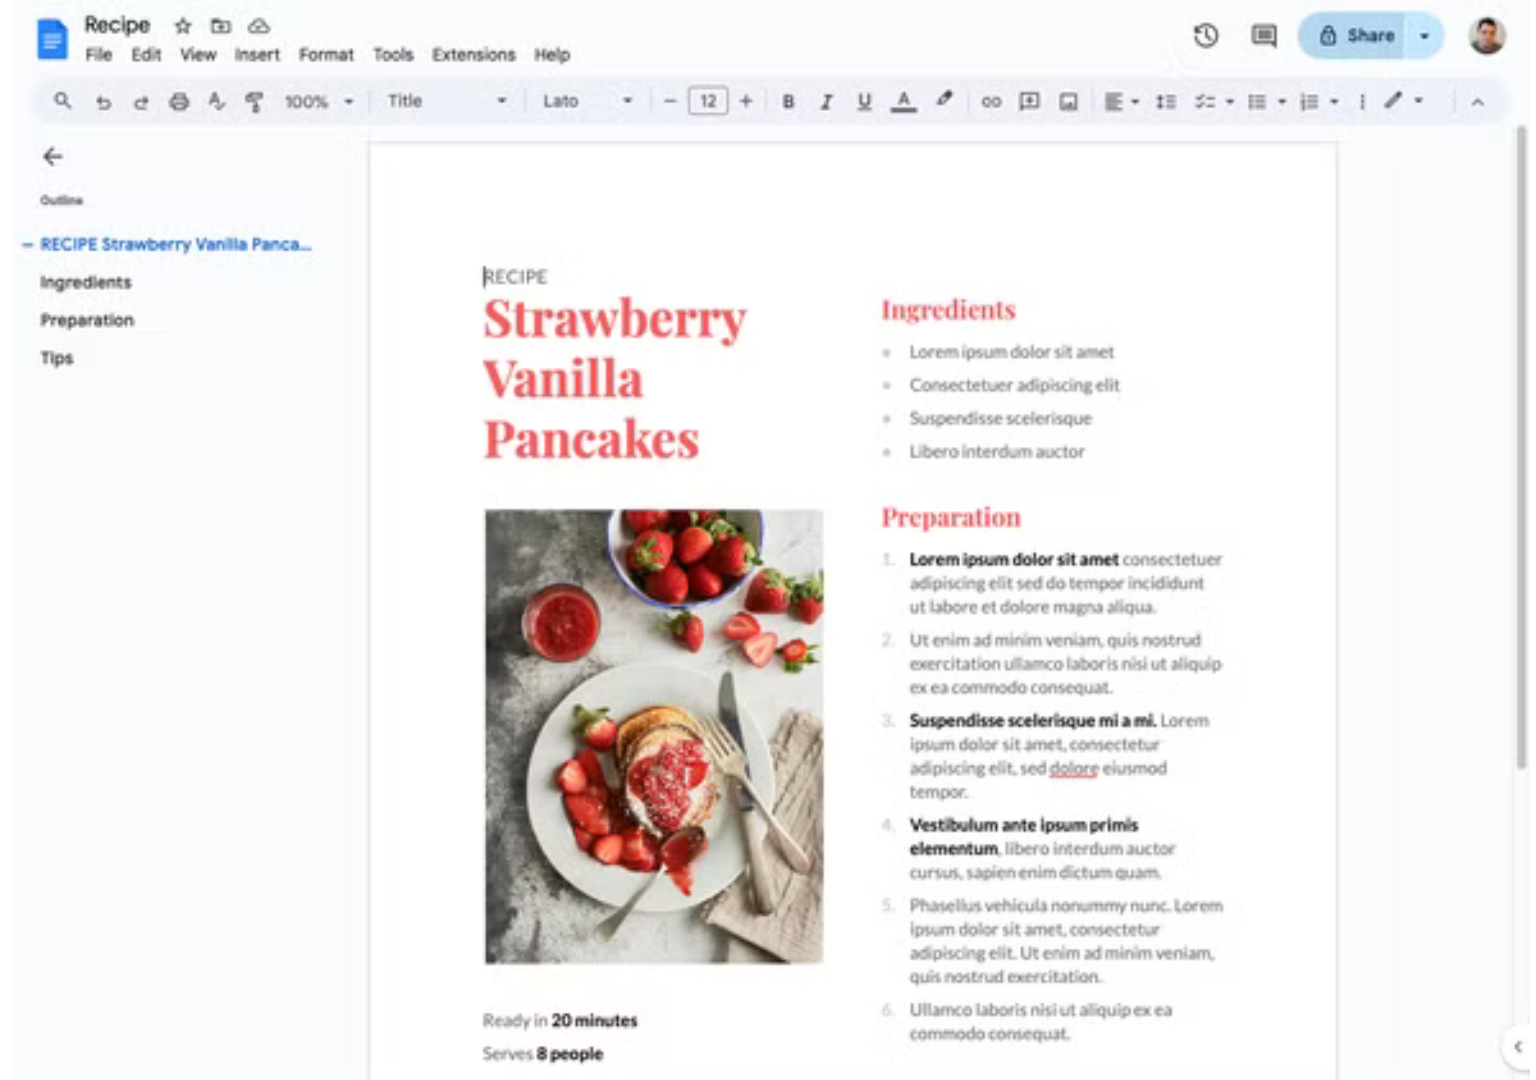
Task: Expand the text alignment options
Action: tap(1133, 101)
